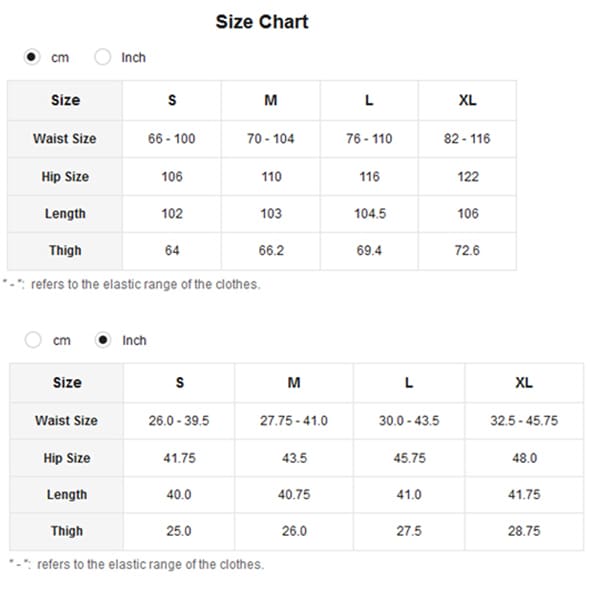Screen dimensions: 600x600
Task: Click the 66.2 thigh cell
Action: [270, 250]
